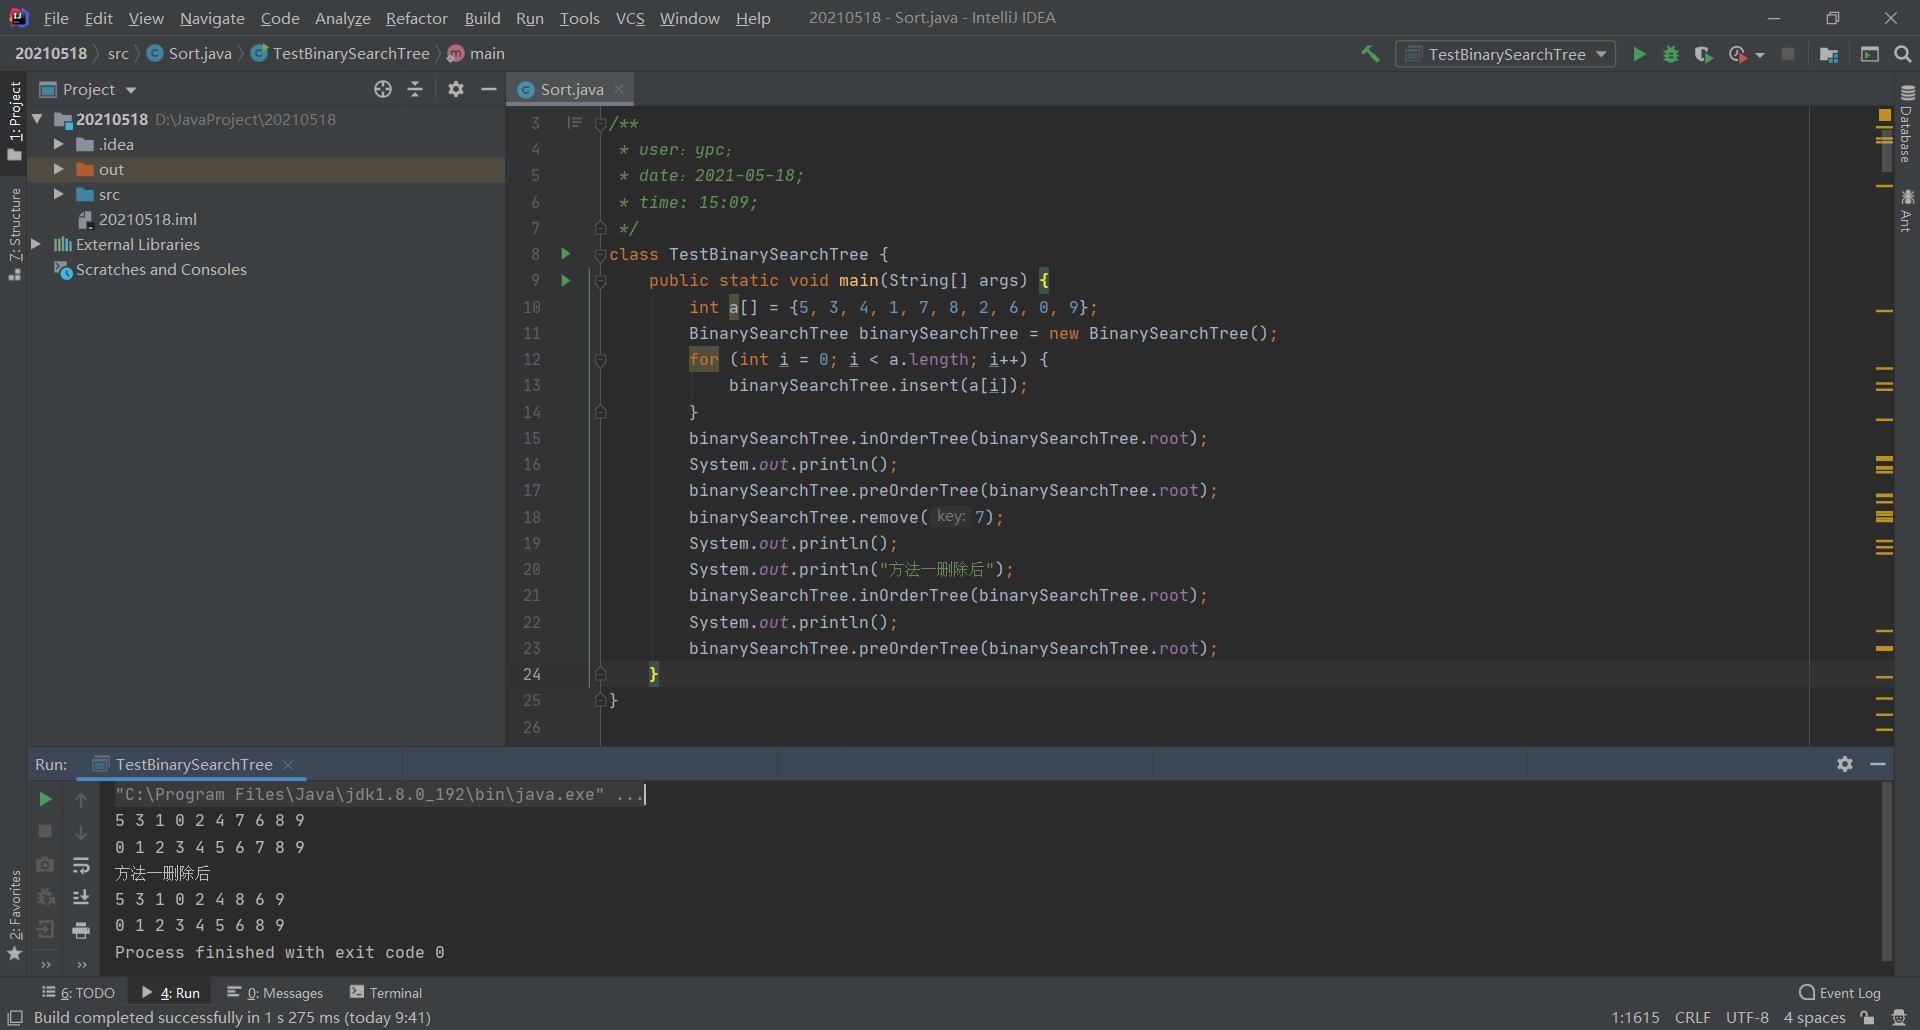Click UTF-8 encoding in status bar

point(1747,1018)
